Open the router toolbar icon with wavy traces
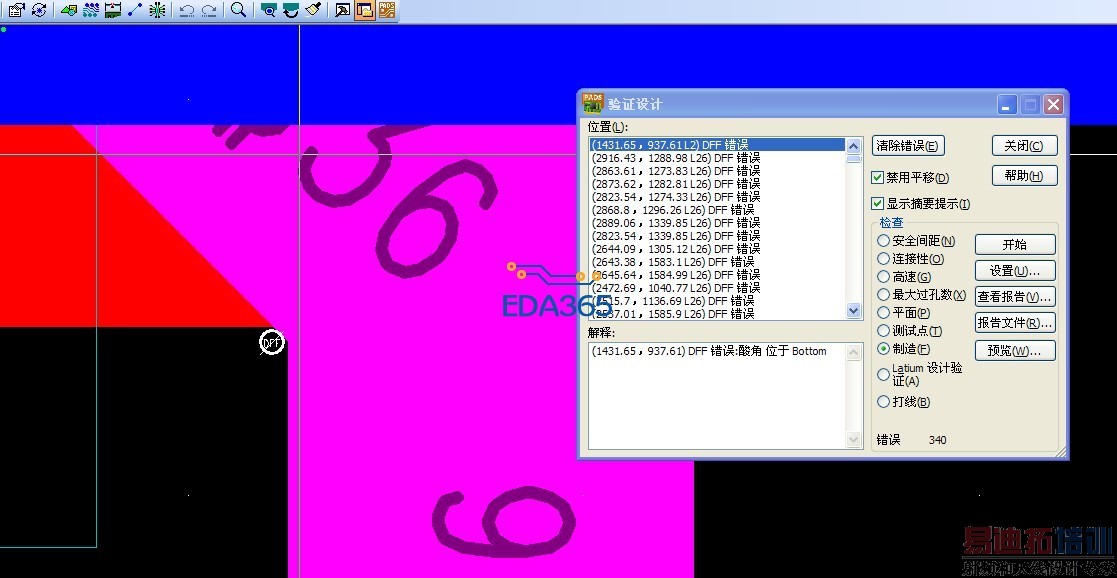1117x578 pixels. [x=91, y=10]
